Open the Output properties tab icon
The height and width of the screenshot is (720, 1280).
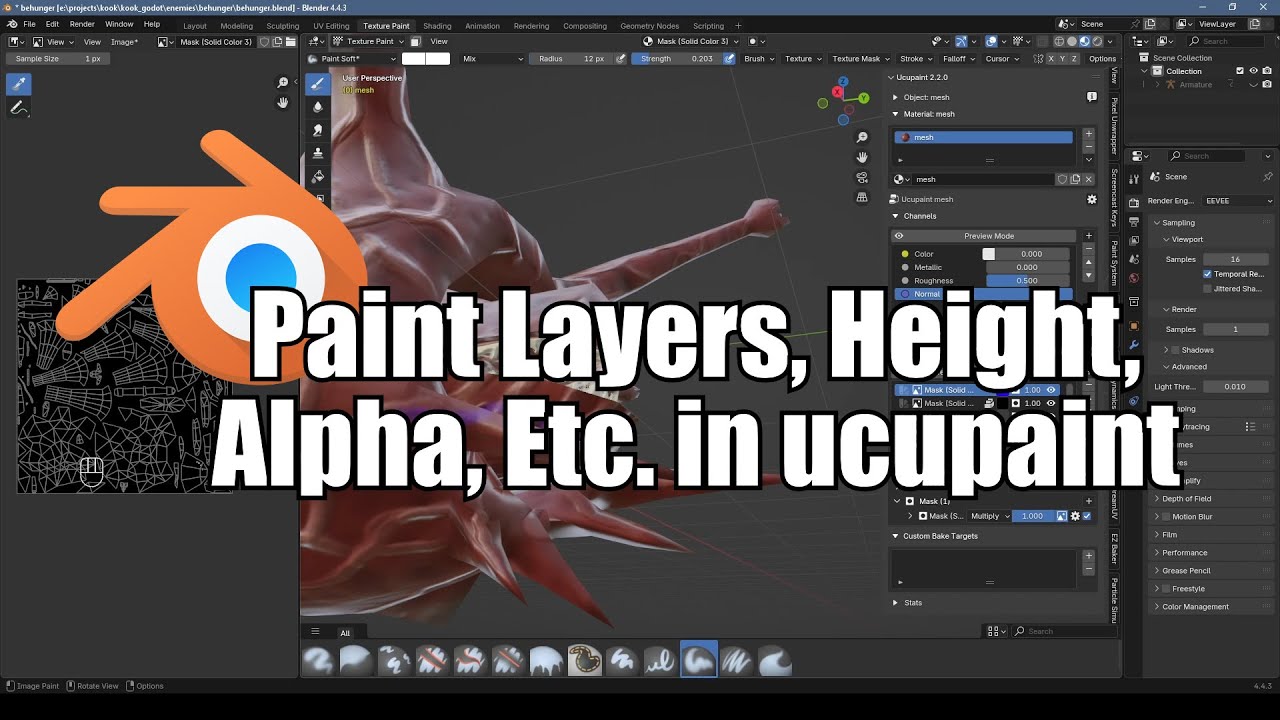click(1134, 221)
